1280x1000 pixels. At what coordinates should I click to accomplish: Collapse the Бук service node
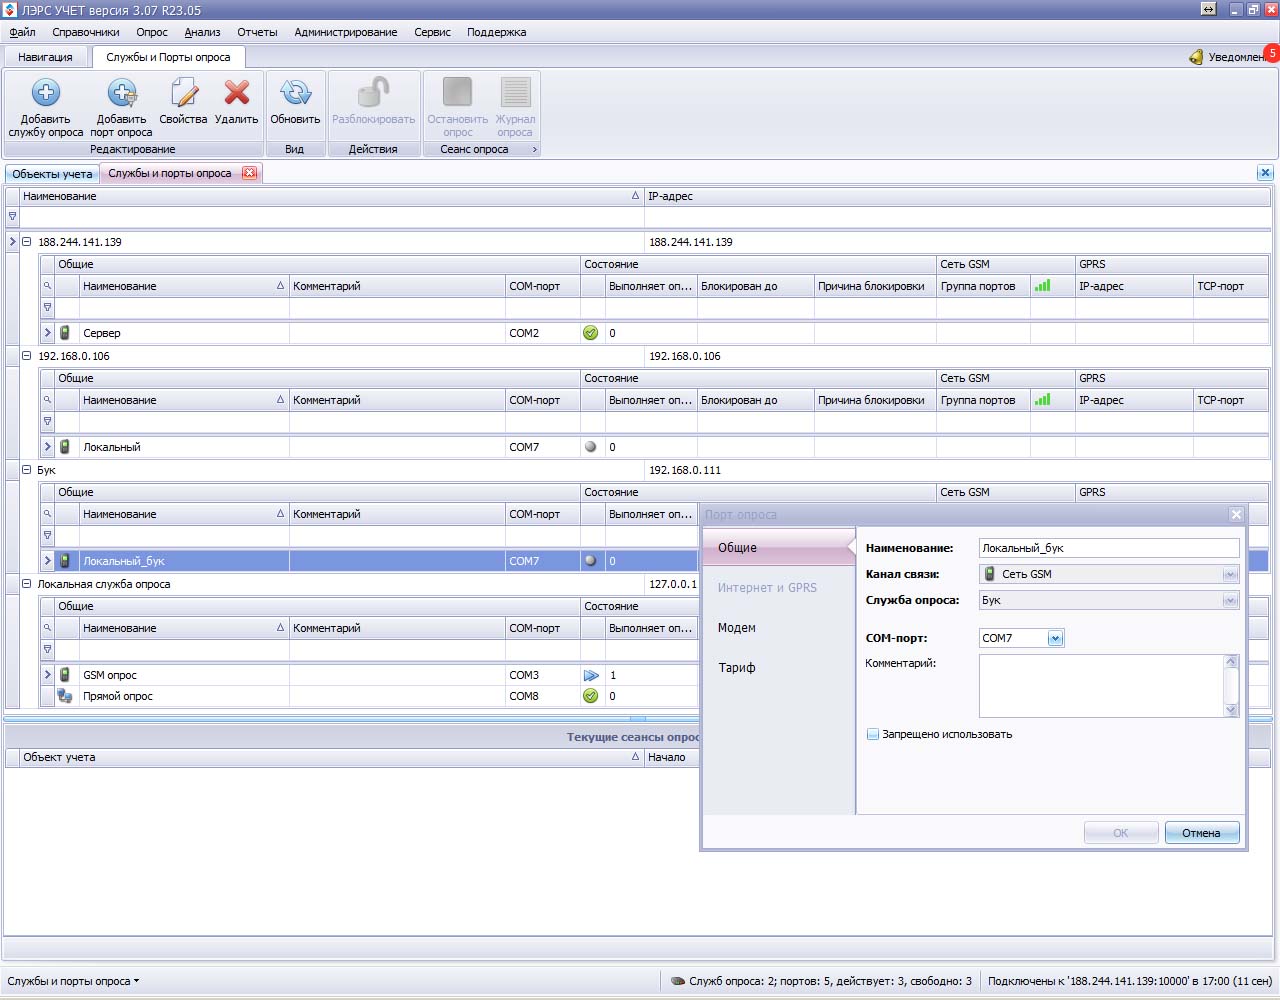(x=27, y=470)
